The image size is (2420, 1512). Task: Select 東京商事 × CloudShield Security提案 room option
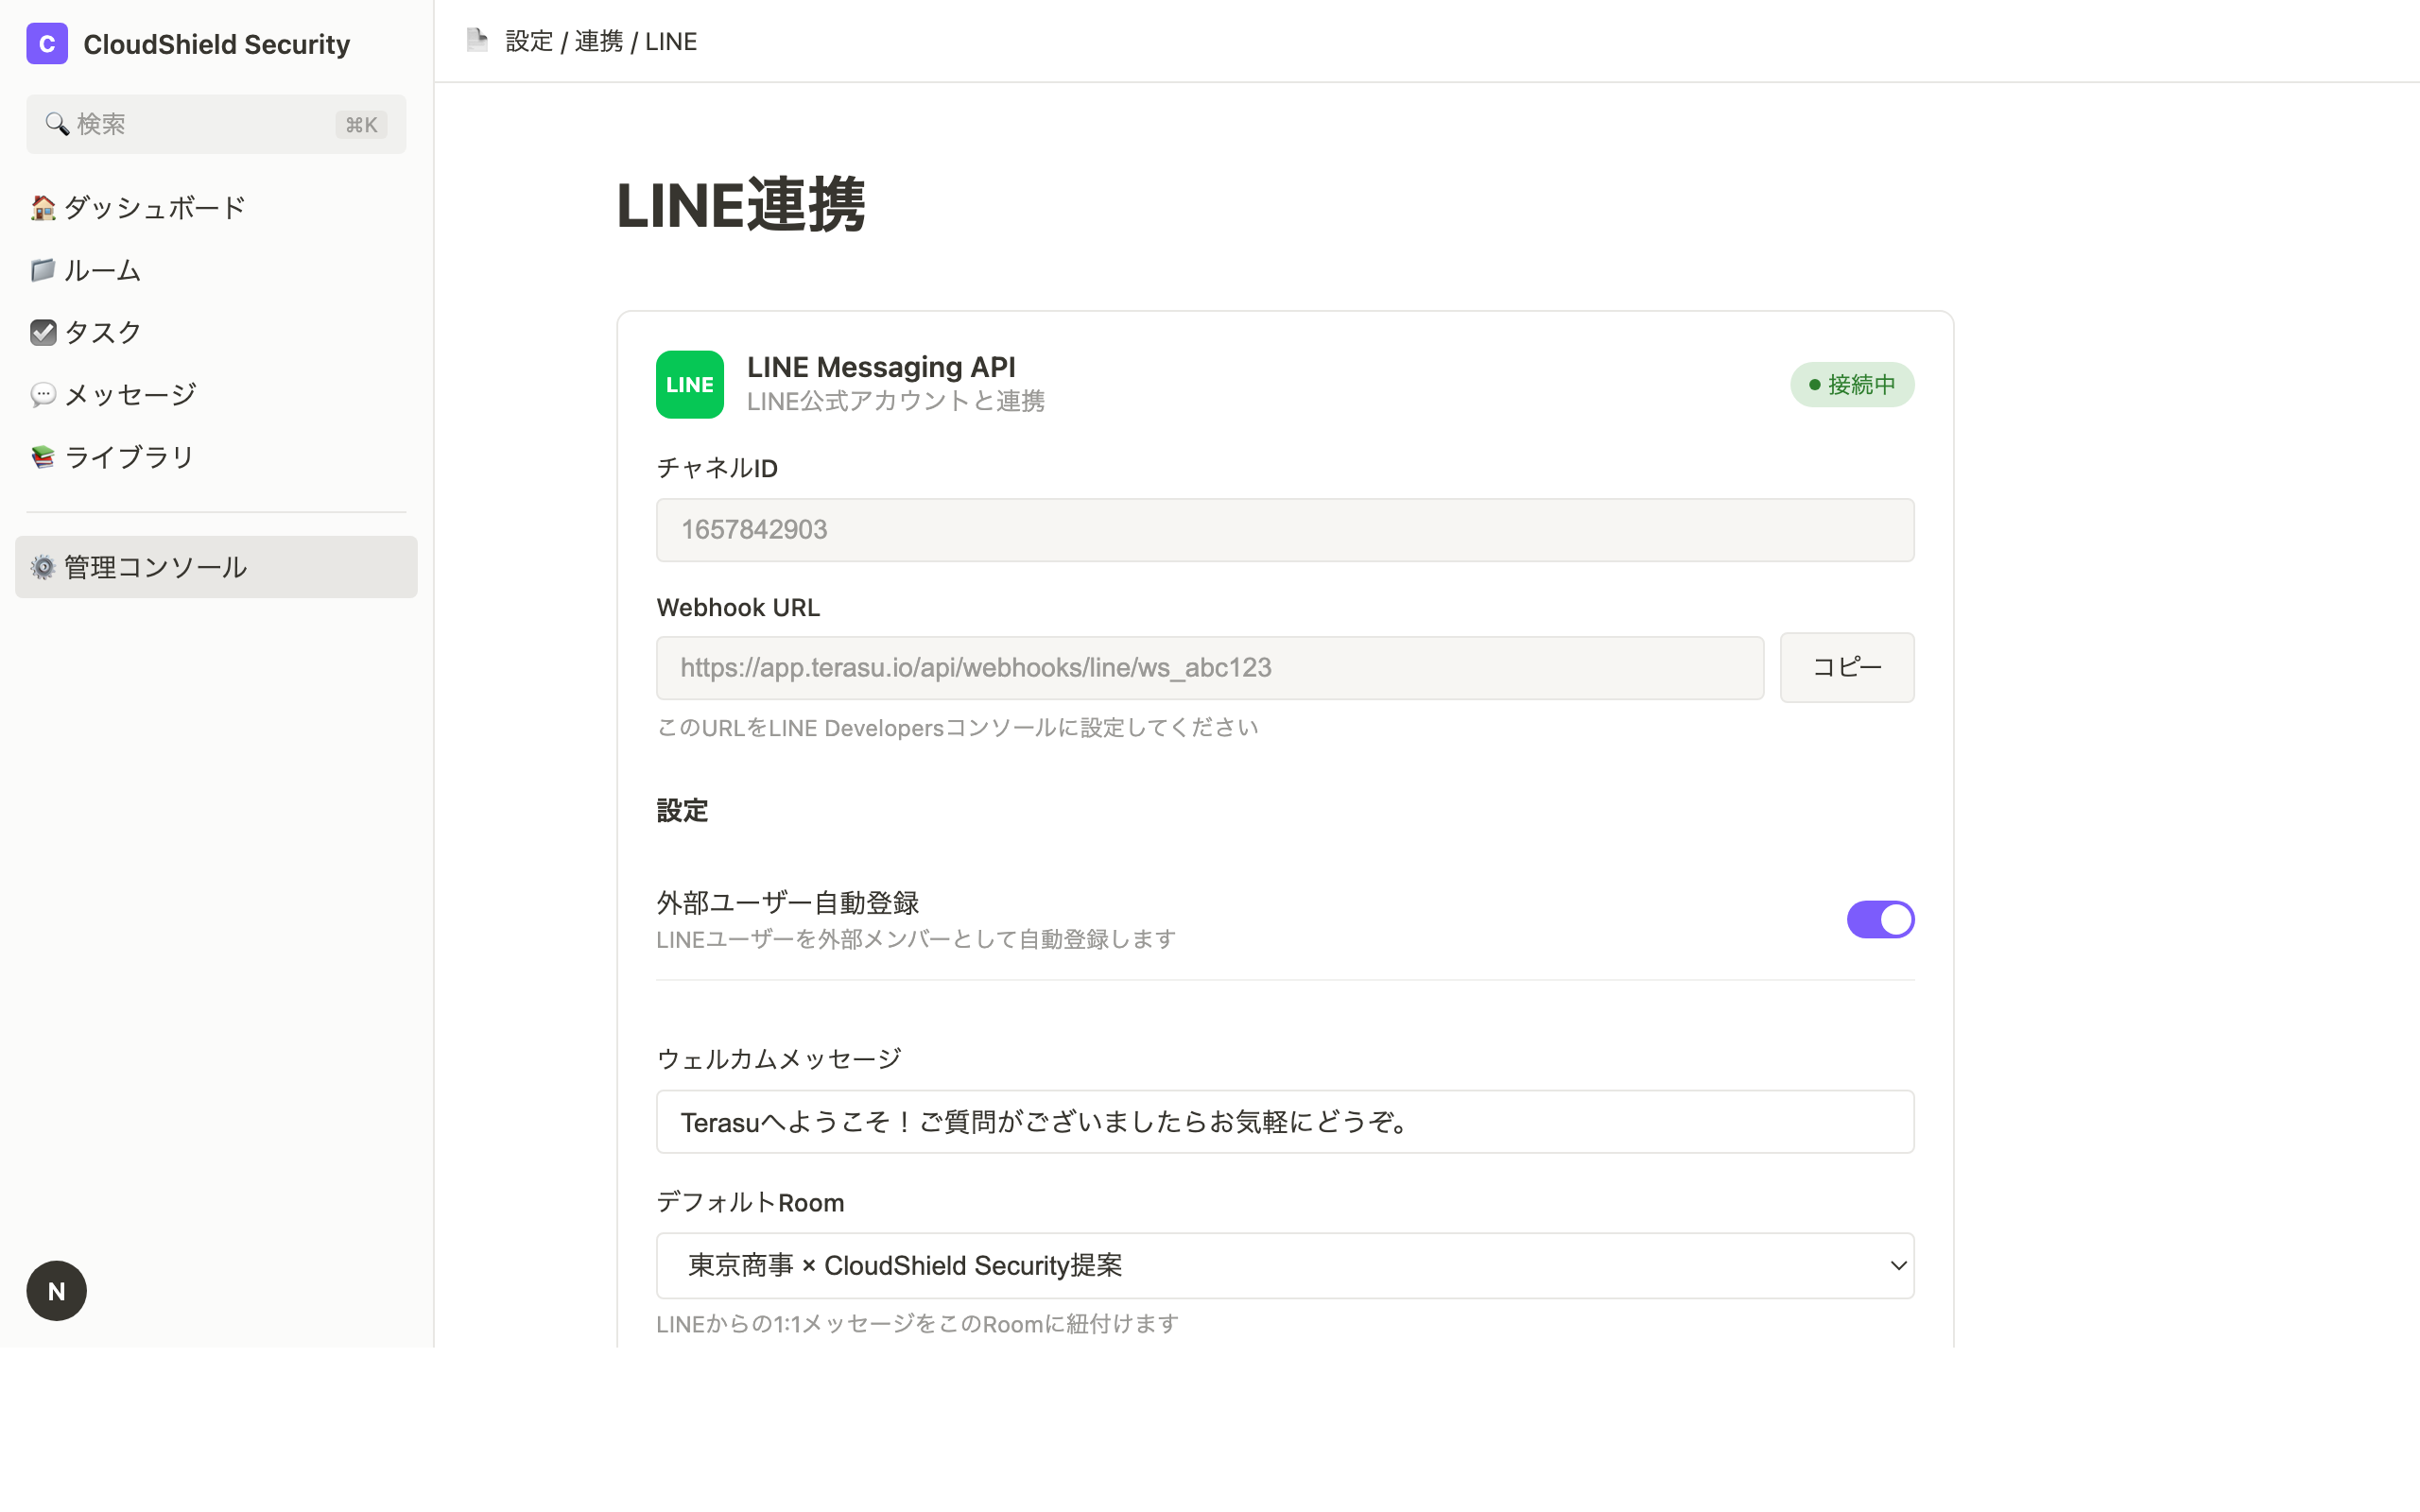coord(903,1265)
